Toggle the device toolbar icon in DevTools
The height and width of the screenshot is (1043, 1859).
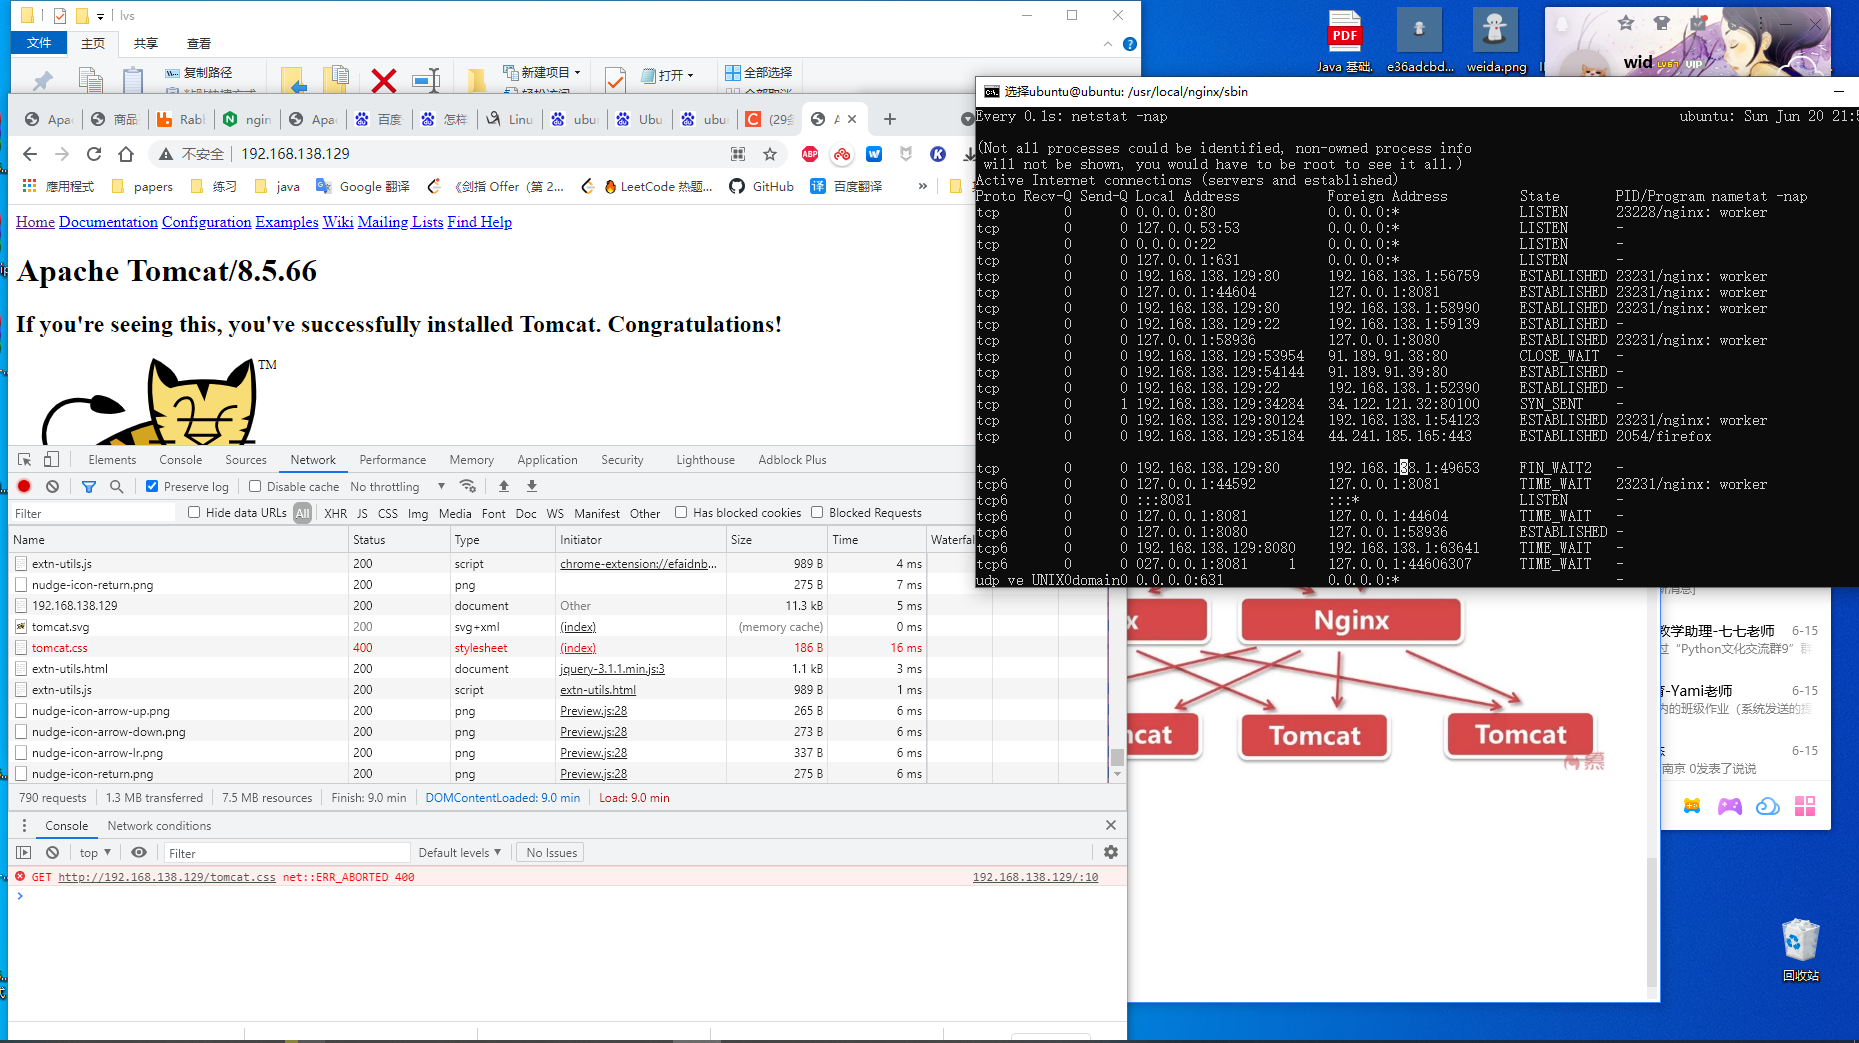click(x=51, y=460)
